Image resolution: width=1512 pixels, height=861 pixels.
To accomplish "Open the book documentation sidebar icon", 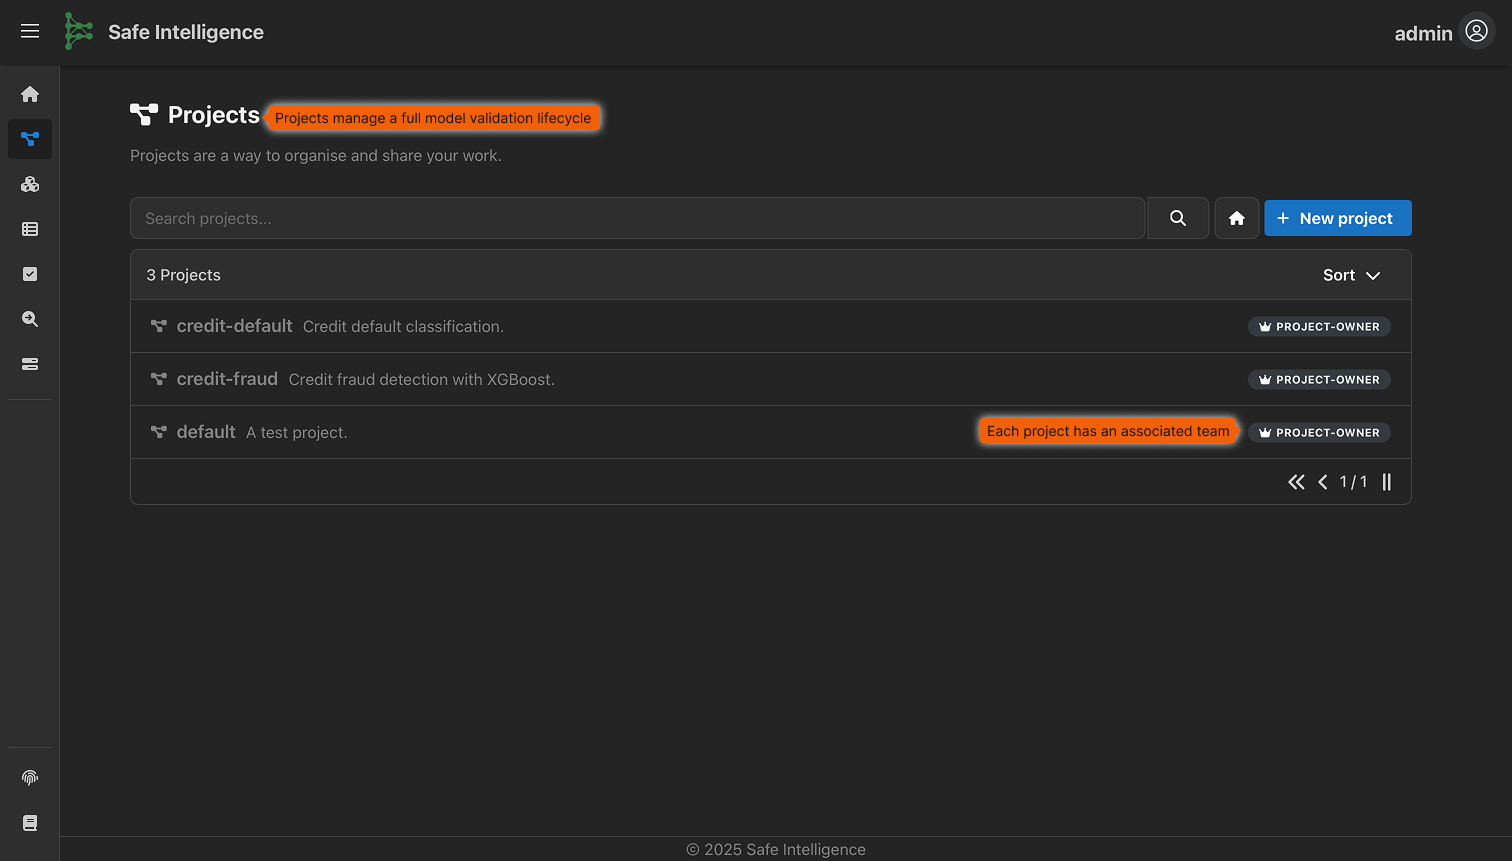I will point(30,823).
